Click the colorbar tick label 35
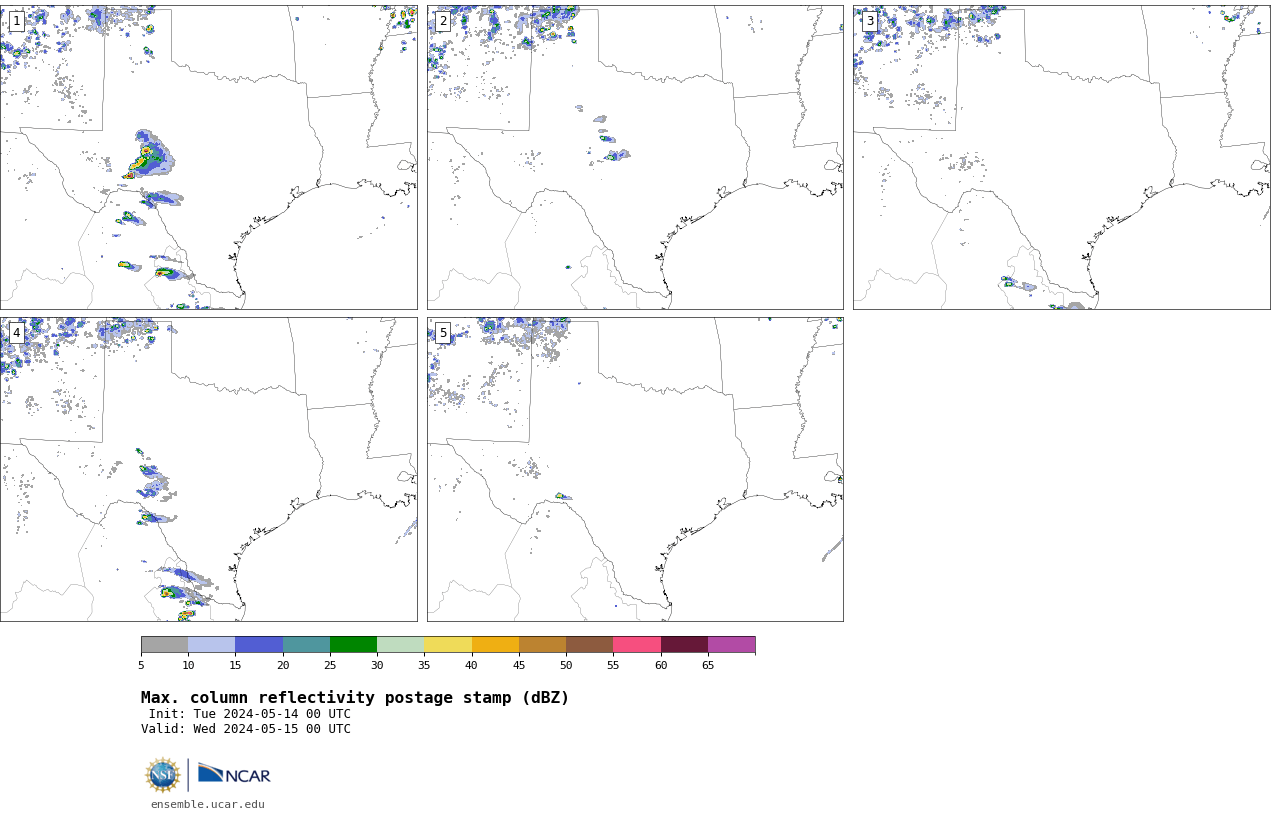This screenshot has width=1280, height=815. point(424,665)
